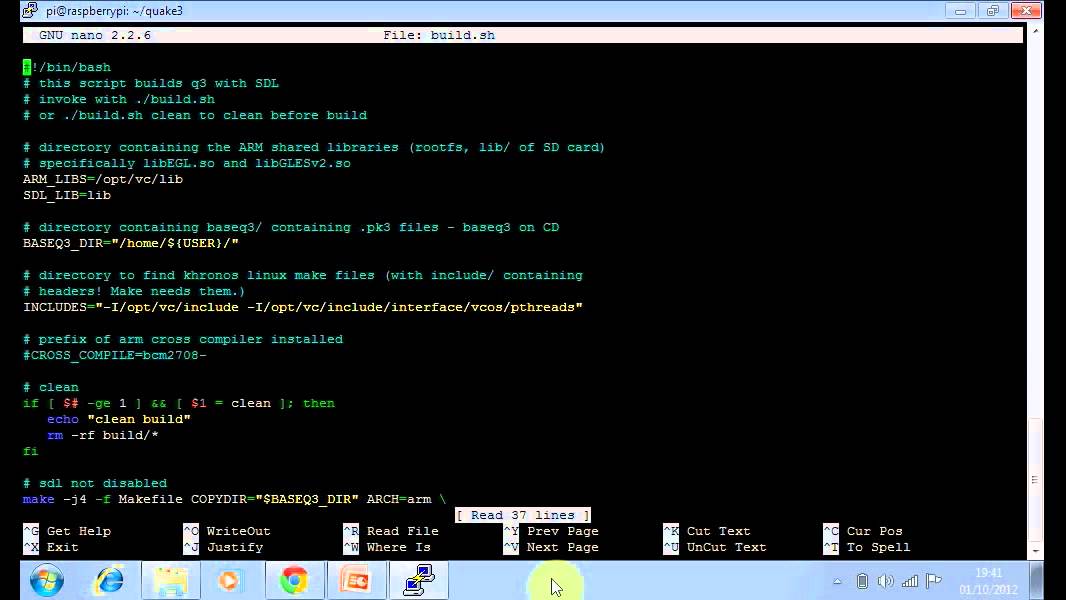The width and height of the screenshot is (1066, 600).
Task: Switch to PowerPoint in the taskbar
Action: pos(357,580)
